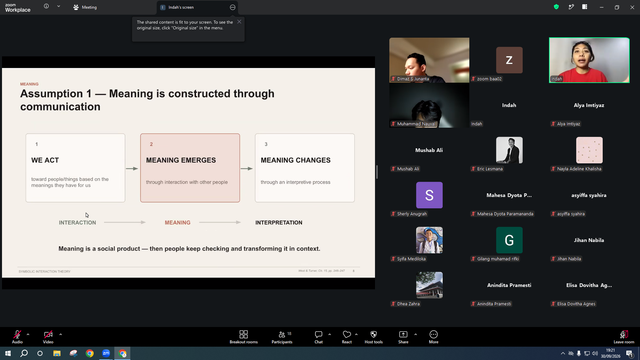Open Windows notification center icon
The height and width of the screenshot is (360, 640).
click(629, 353)
